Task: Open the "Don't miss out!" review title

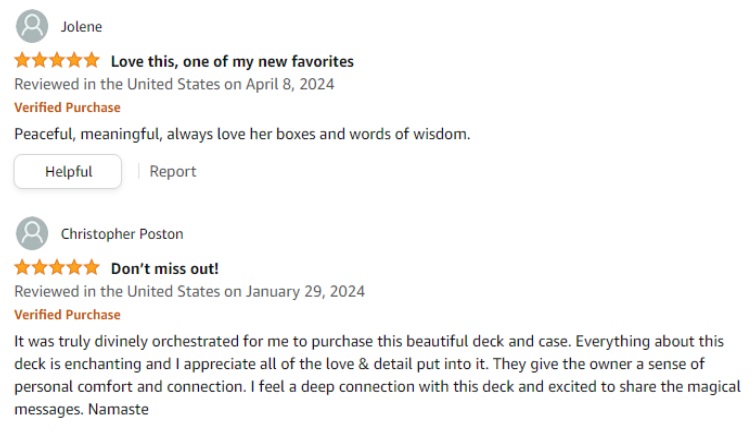Action: (164, 269)
